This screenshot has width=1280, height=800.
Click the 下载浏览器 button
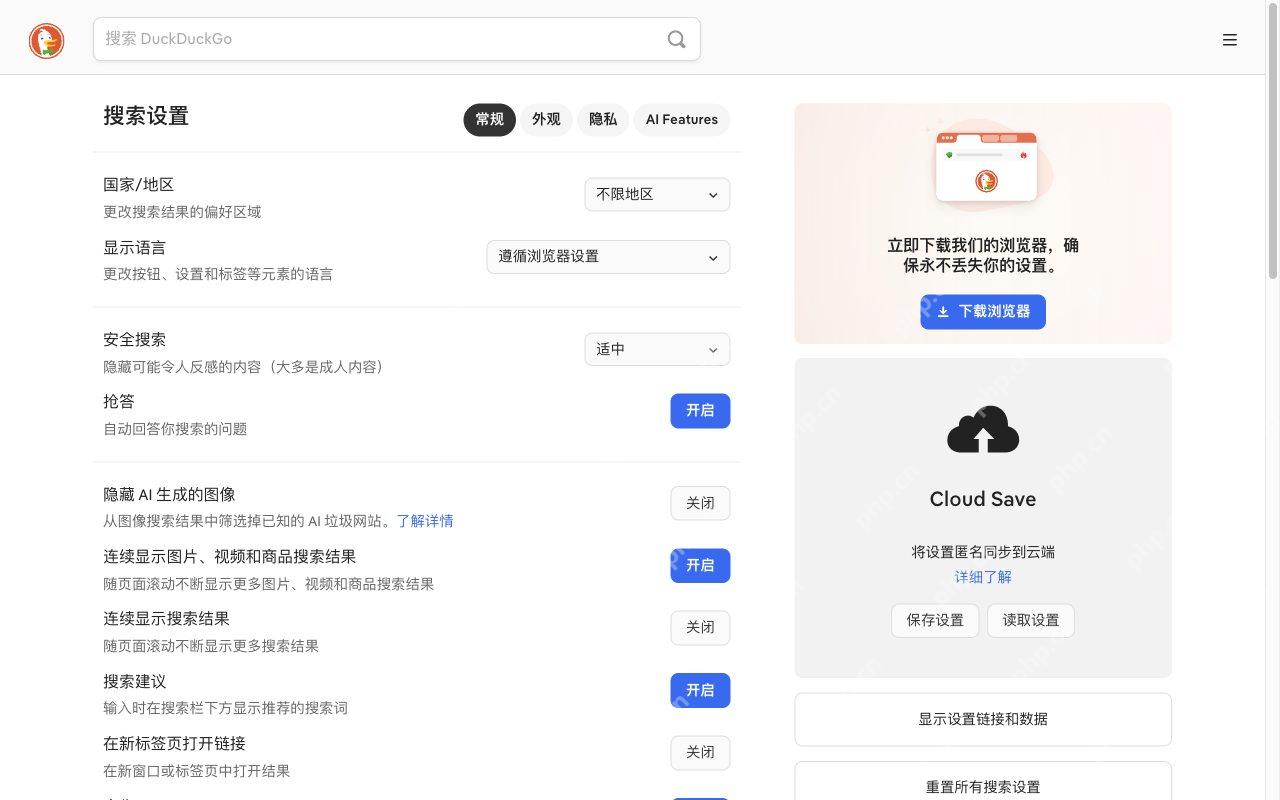click(x=983, y=312)
